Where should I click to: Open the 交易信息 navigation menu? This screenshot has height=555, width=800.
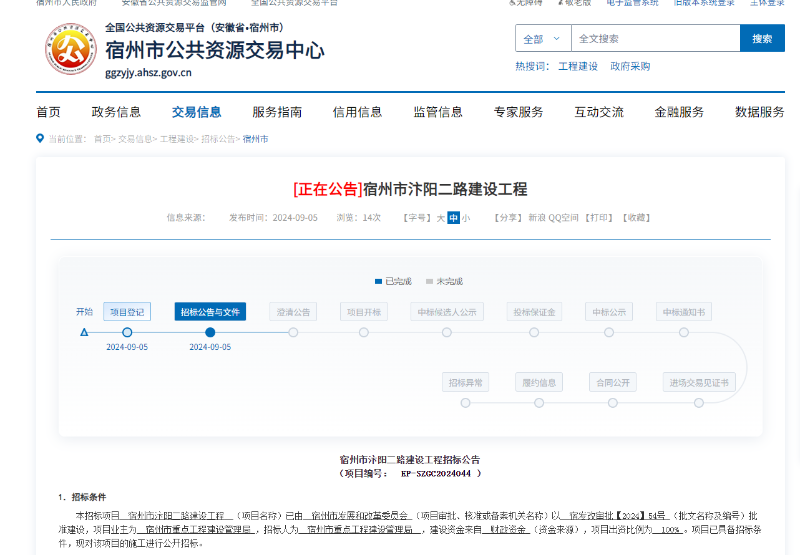pos(196,112)
